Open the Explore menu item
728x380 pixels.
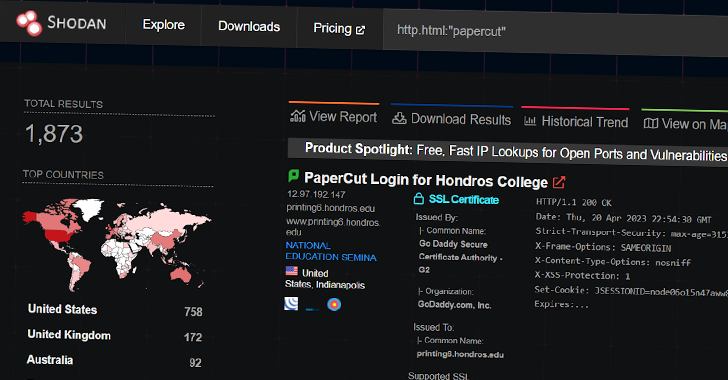pos(163,25)
